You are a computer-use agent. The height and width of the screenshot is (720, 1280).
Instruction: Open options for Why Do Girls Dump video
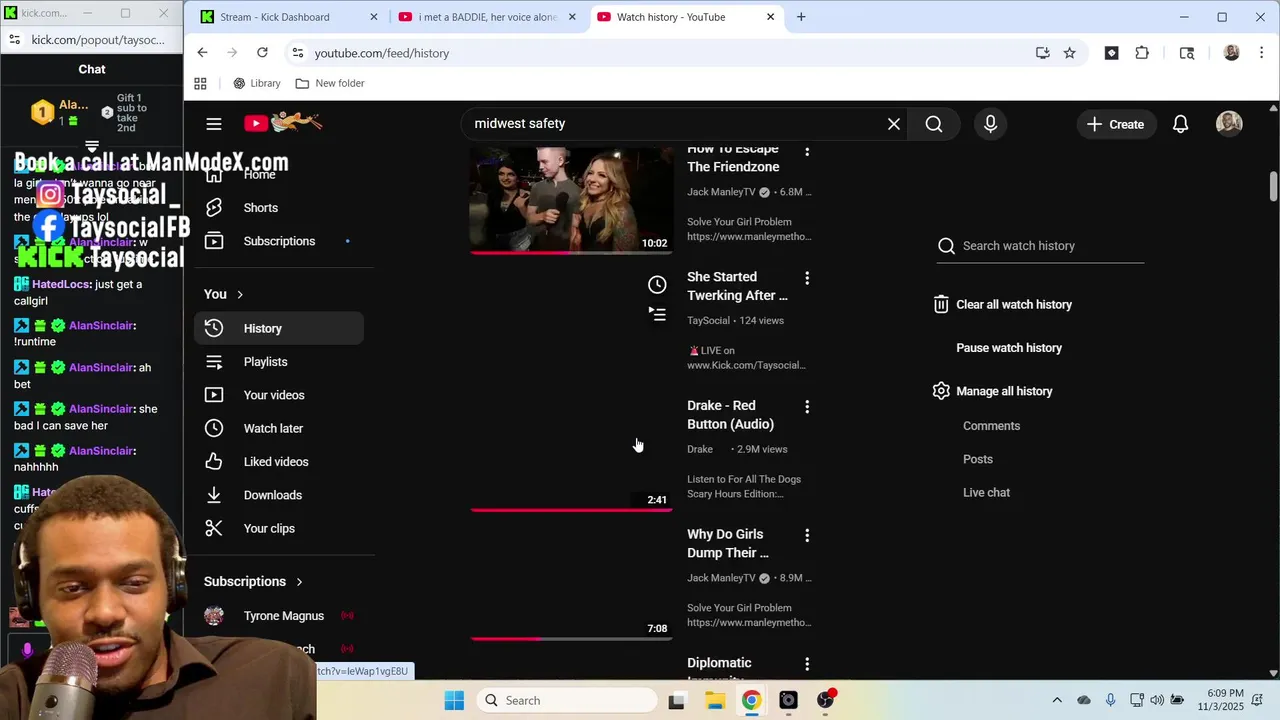[x=807, y=536]
